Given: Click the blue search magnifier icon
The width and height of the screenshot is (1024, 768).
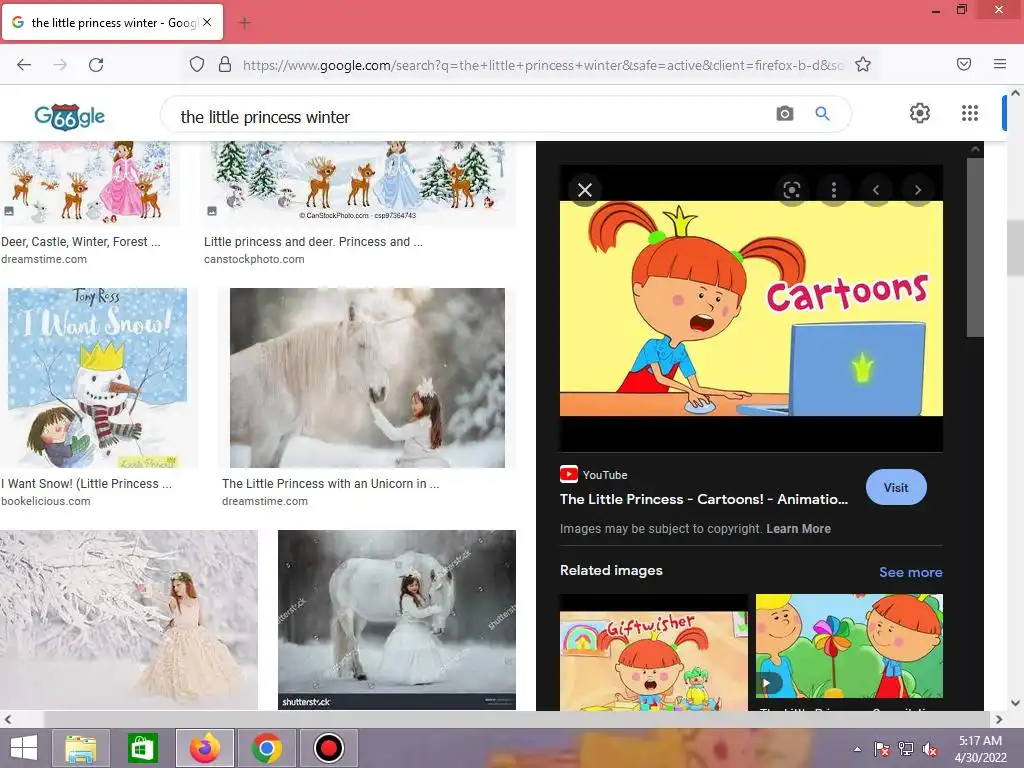Looking at the screenshot, I should point(822,114).
